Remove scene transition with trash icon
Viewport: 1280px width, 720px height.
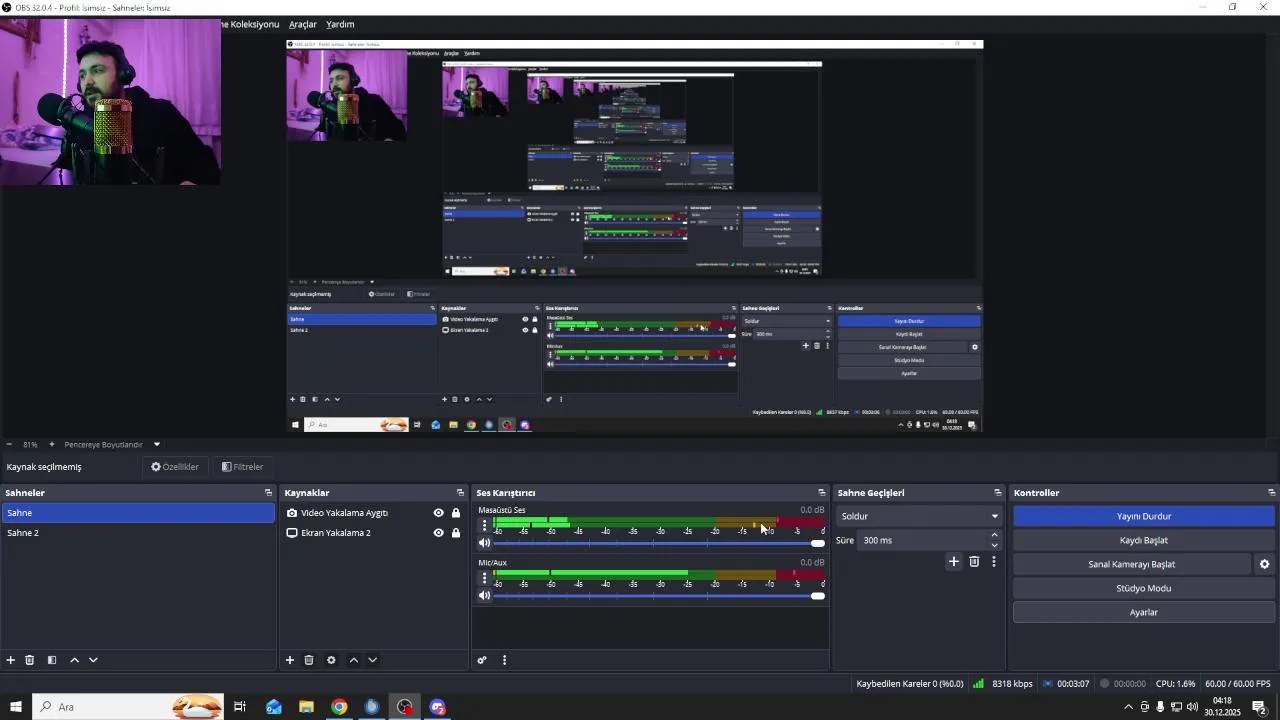(x=974, y=562)
